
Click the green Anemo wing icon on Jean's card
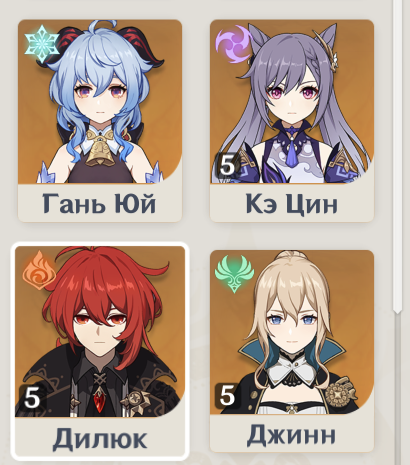click(x=234, y=274)
